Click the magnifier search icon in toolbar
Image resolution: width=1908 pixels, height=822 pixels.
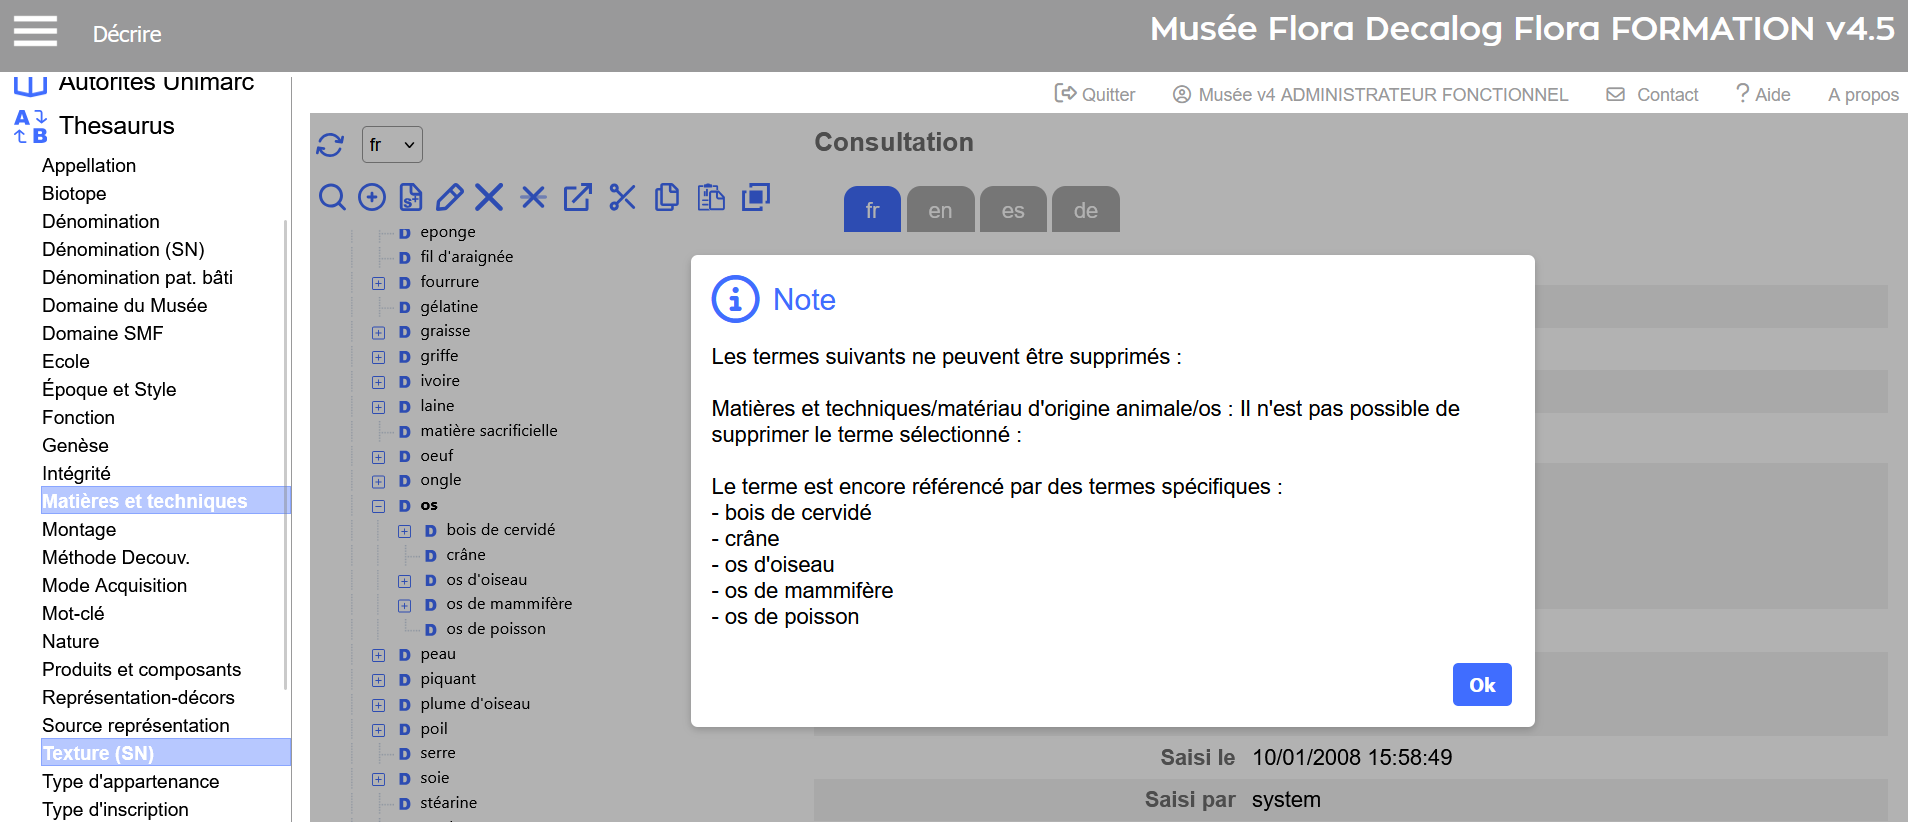[x=332, y=197]
